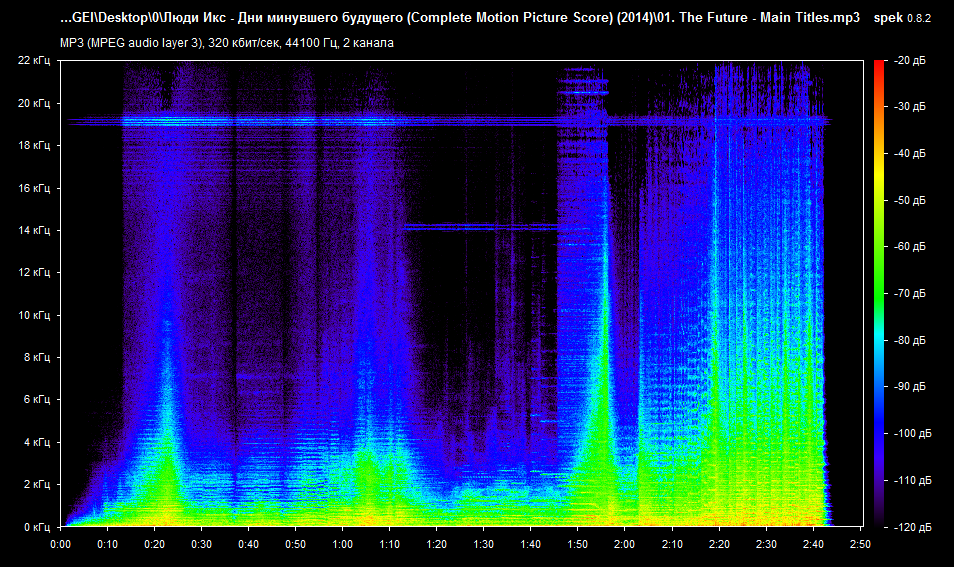Click the 2:20 time marker
This screenshot has height=567, width=954.
(717, 544)
